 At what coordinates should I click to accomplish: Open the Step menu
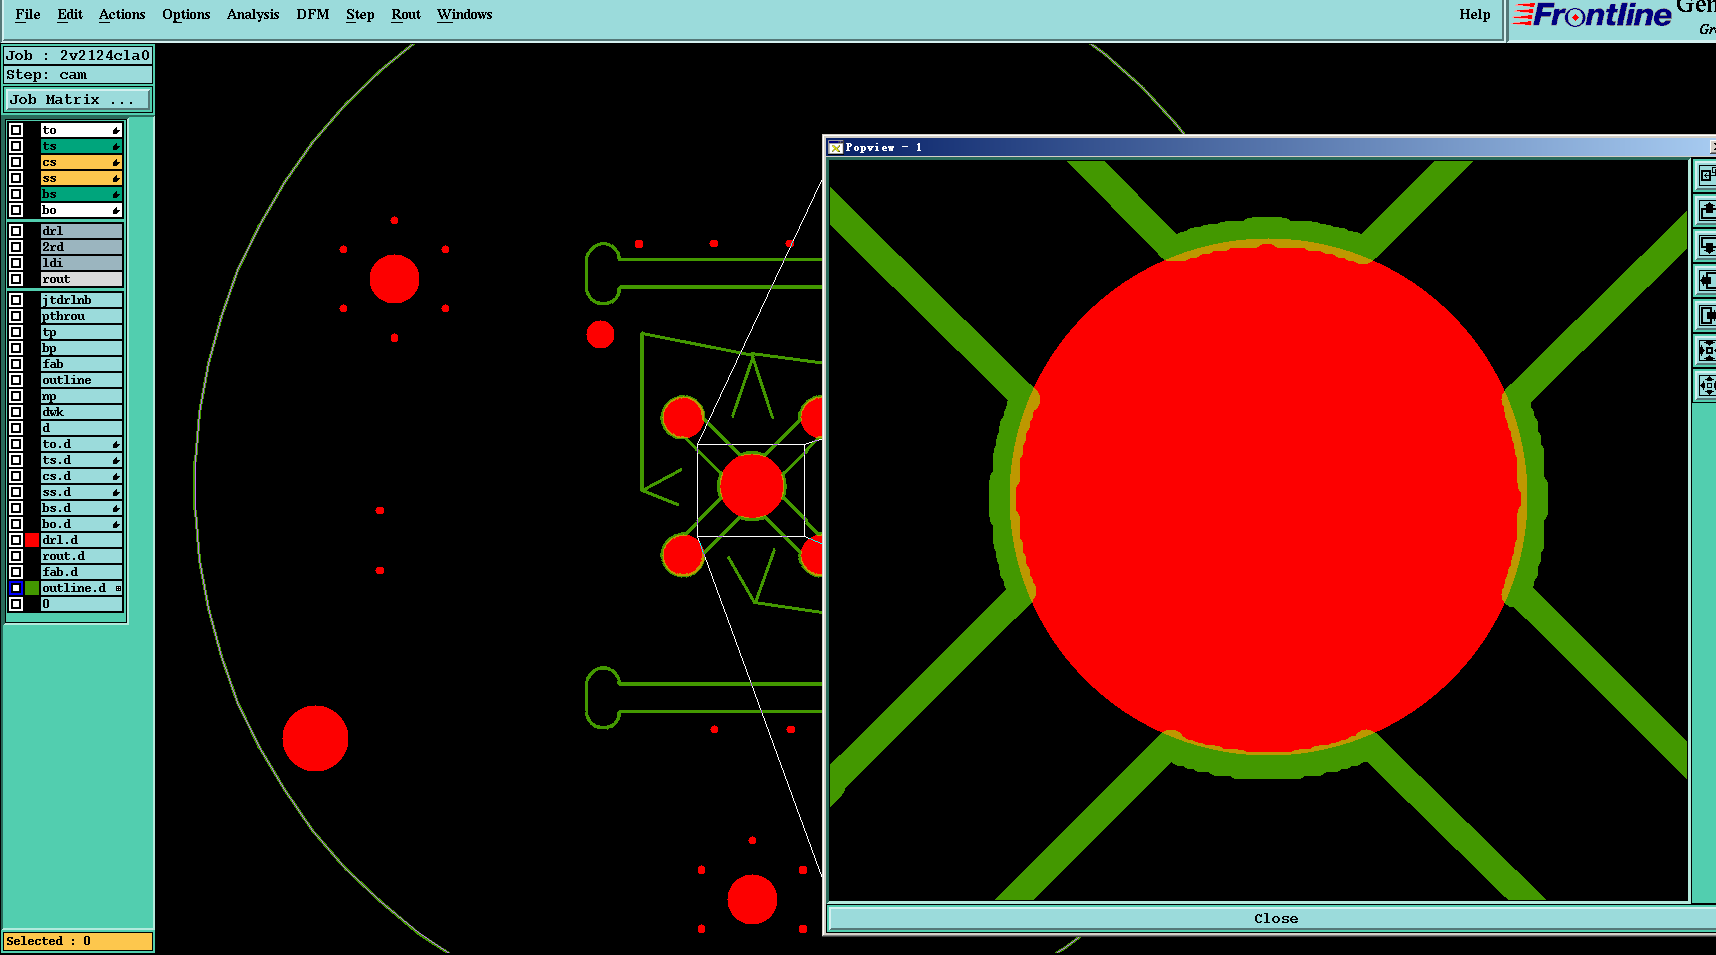pos(360,14)
